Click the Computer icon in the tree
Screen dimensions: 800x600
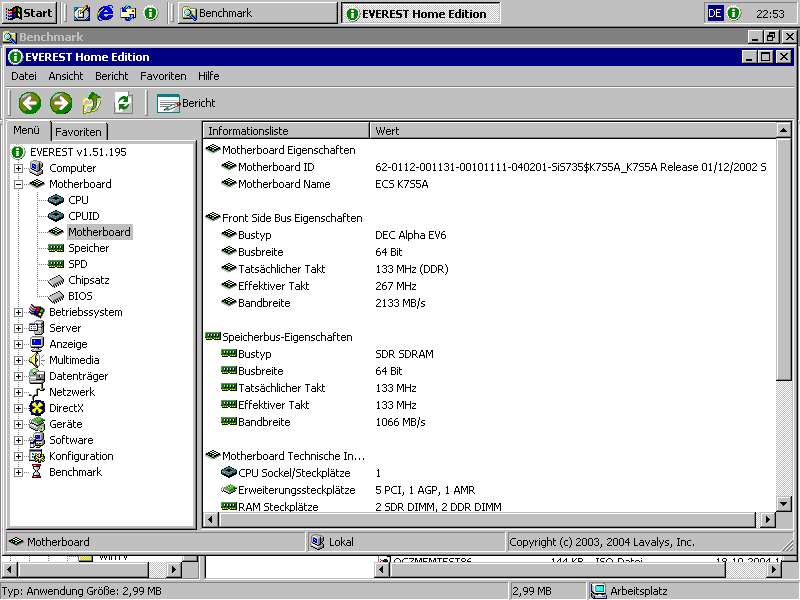point(36,168)
